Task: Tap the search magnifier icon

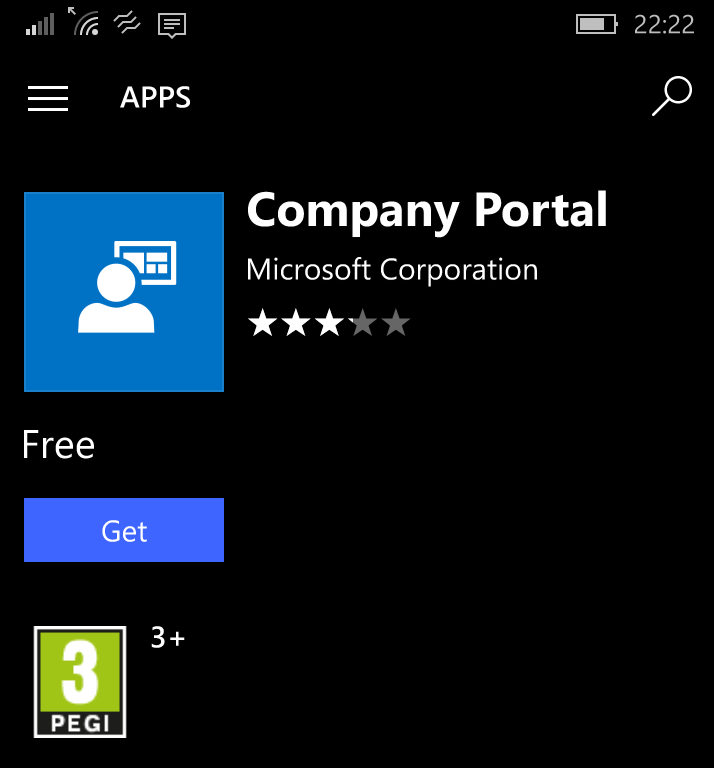Action: pyautogui.click(x=671, y=97)
